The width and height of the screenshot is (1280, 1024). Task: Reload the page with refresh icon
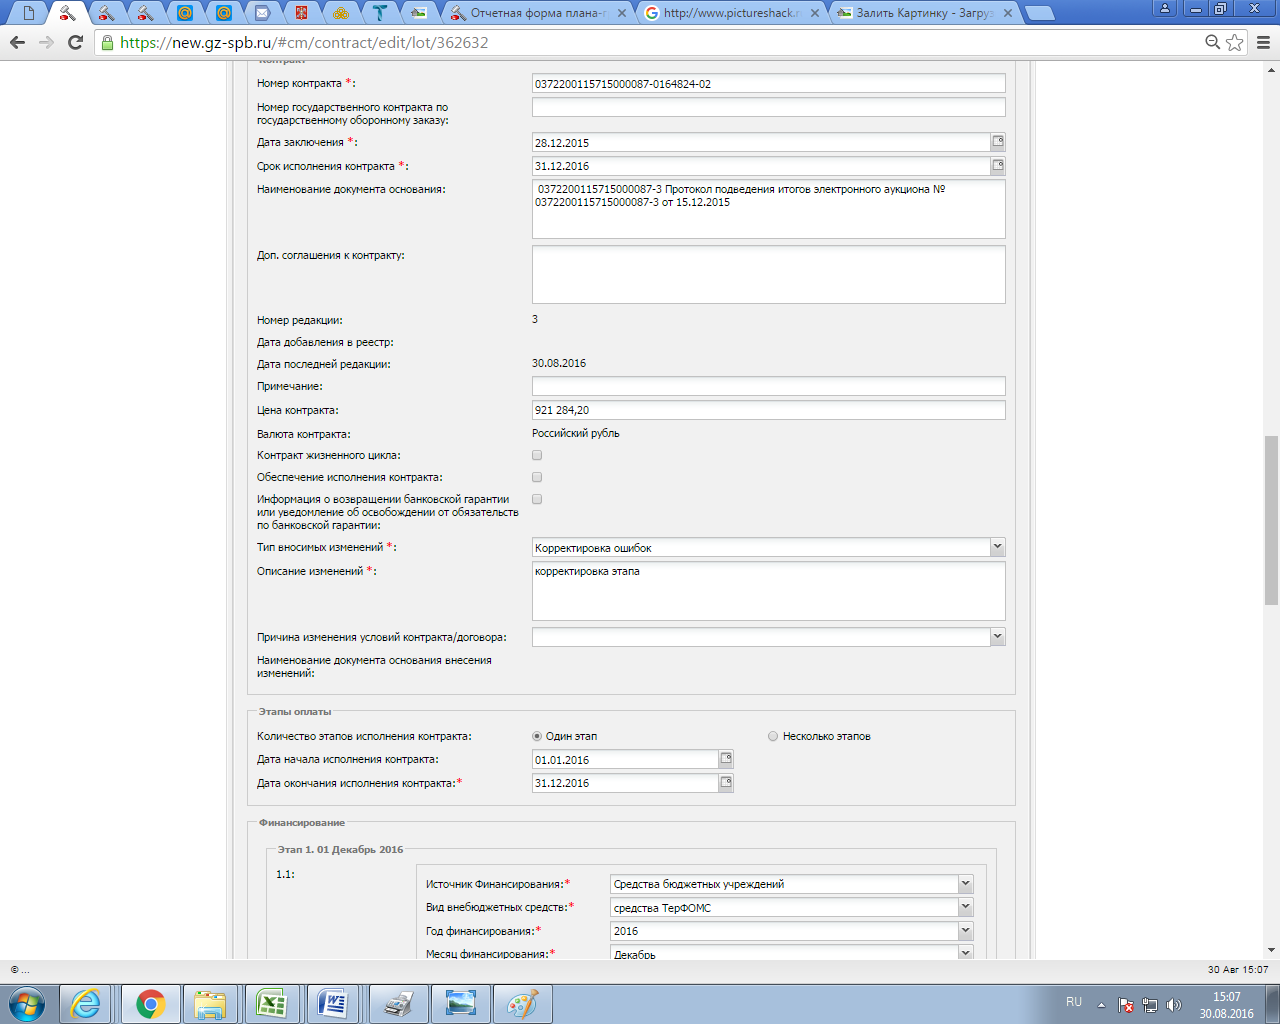[x=75, y=42]
